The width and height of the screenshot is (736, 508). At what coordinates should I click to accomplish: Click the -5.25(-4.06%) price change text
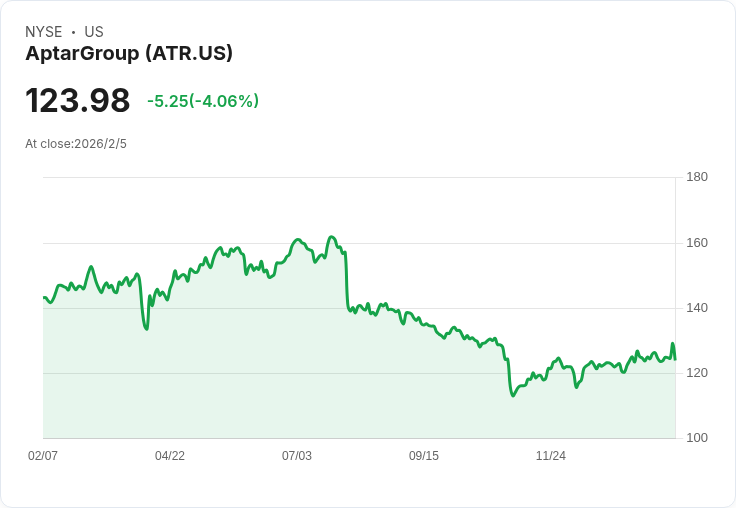coord(203,101)
